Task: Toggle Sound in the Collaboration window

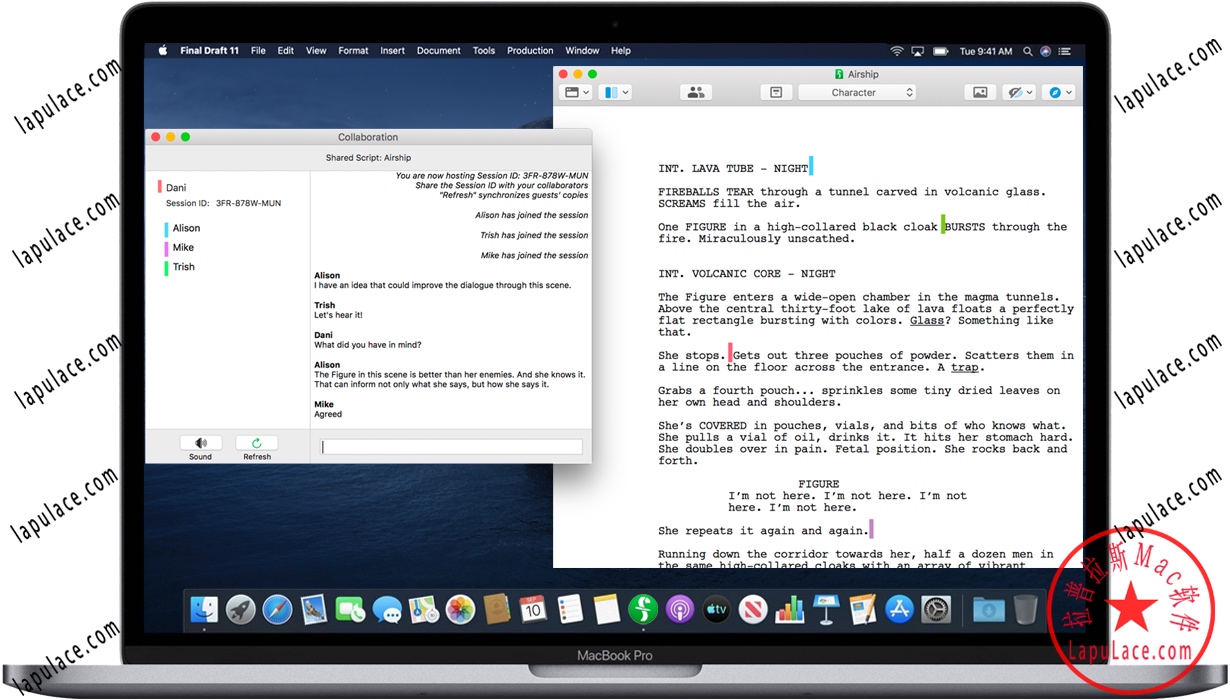Action: pos(200,443)
